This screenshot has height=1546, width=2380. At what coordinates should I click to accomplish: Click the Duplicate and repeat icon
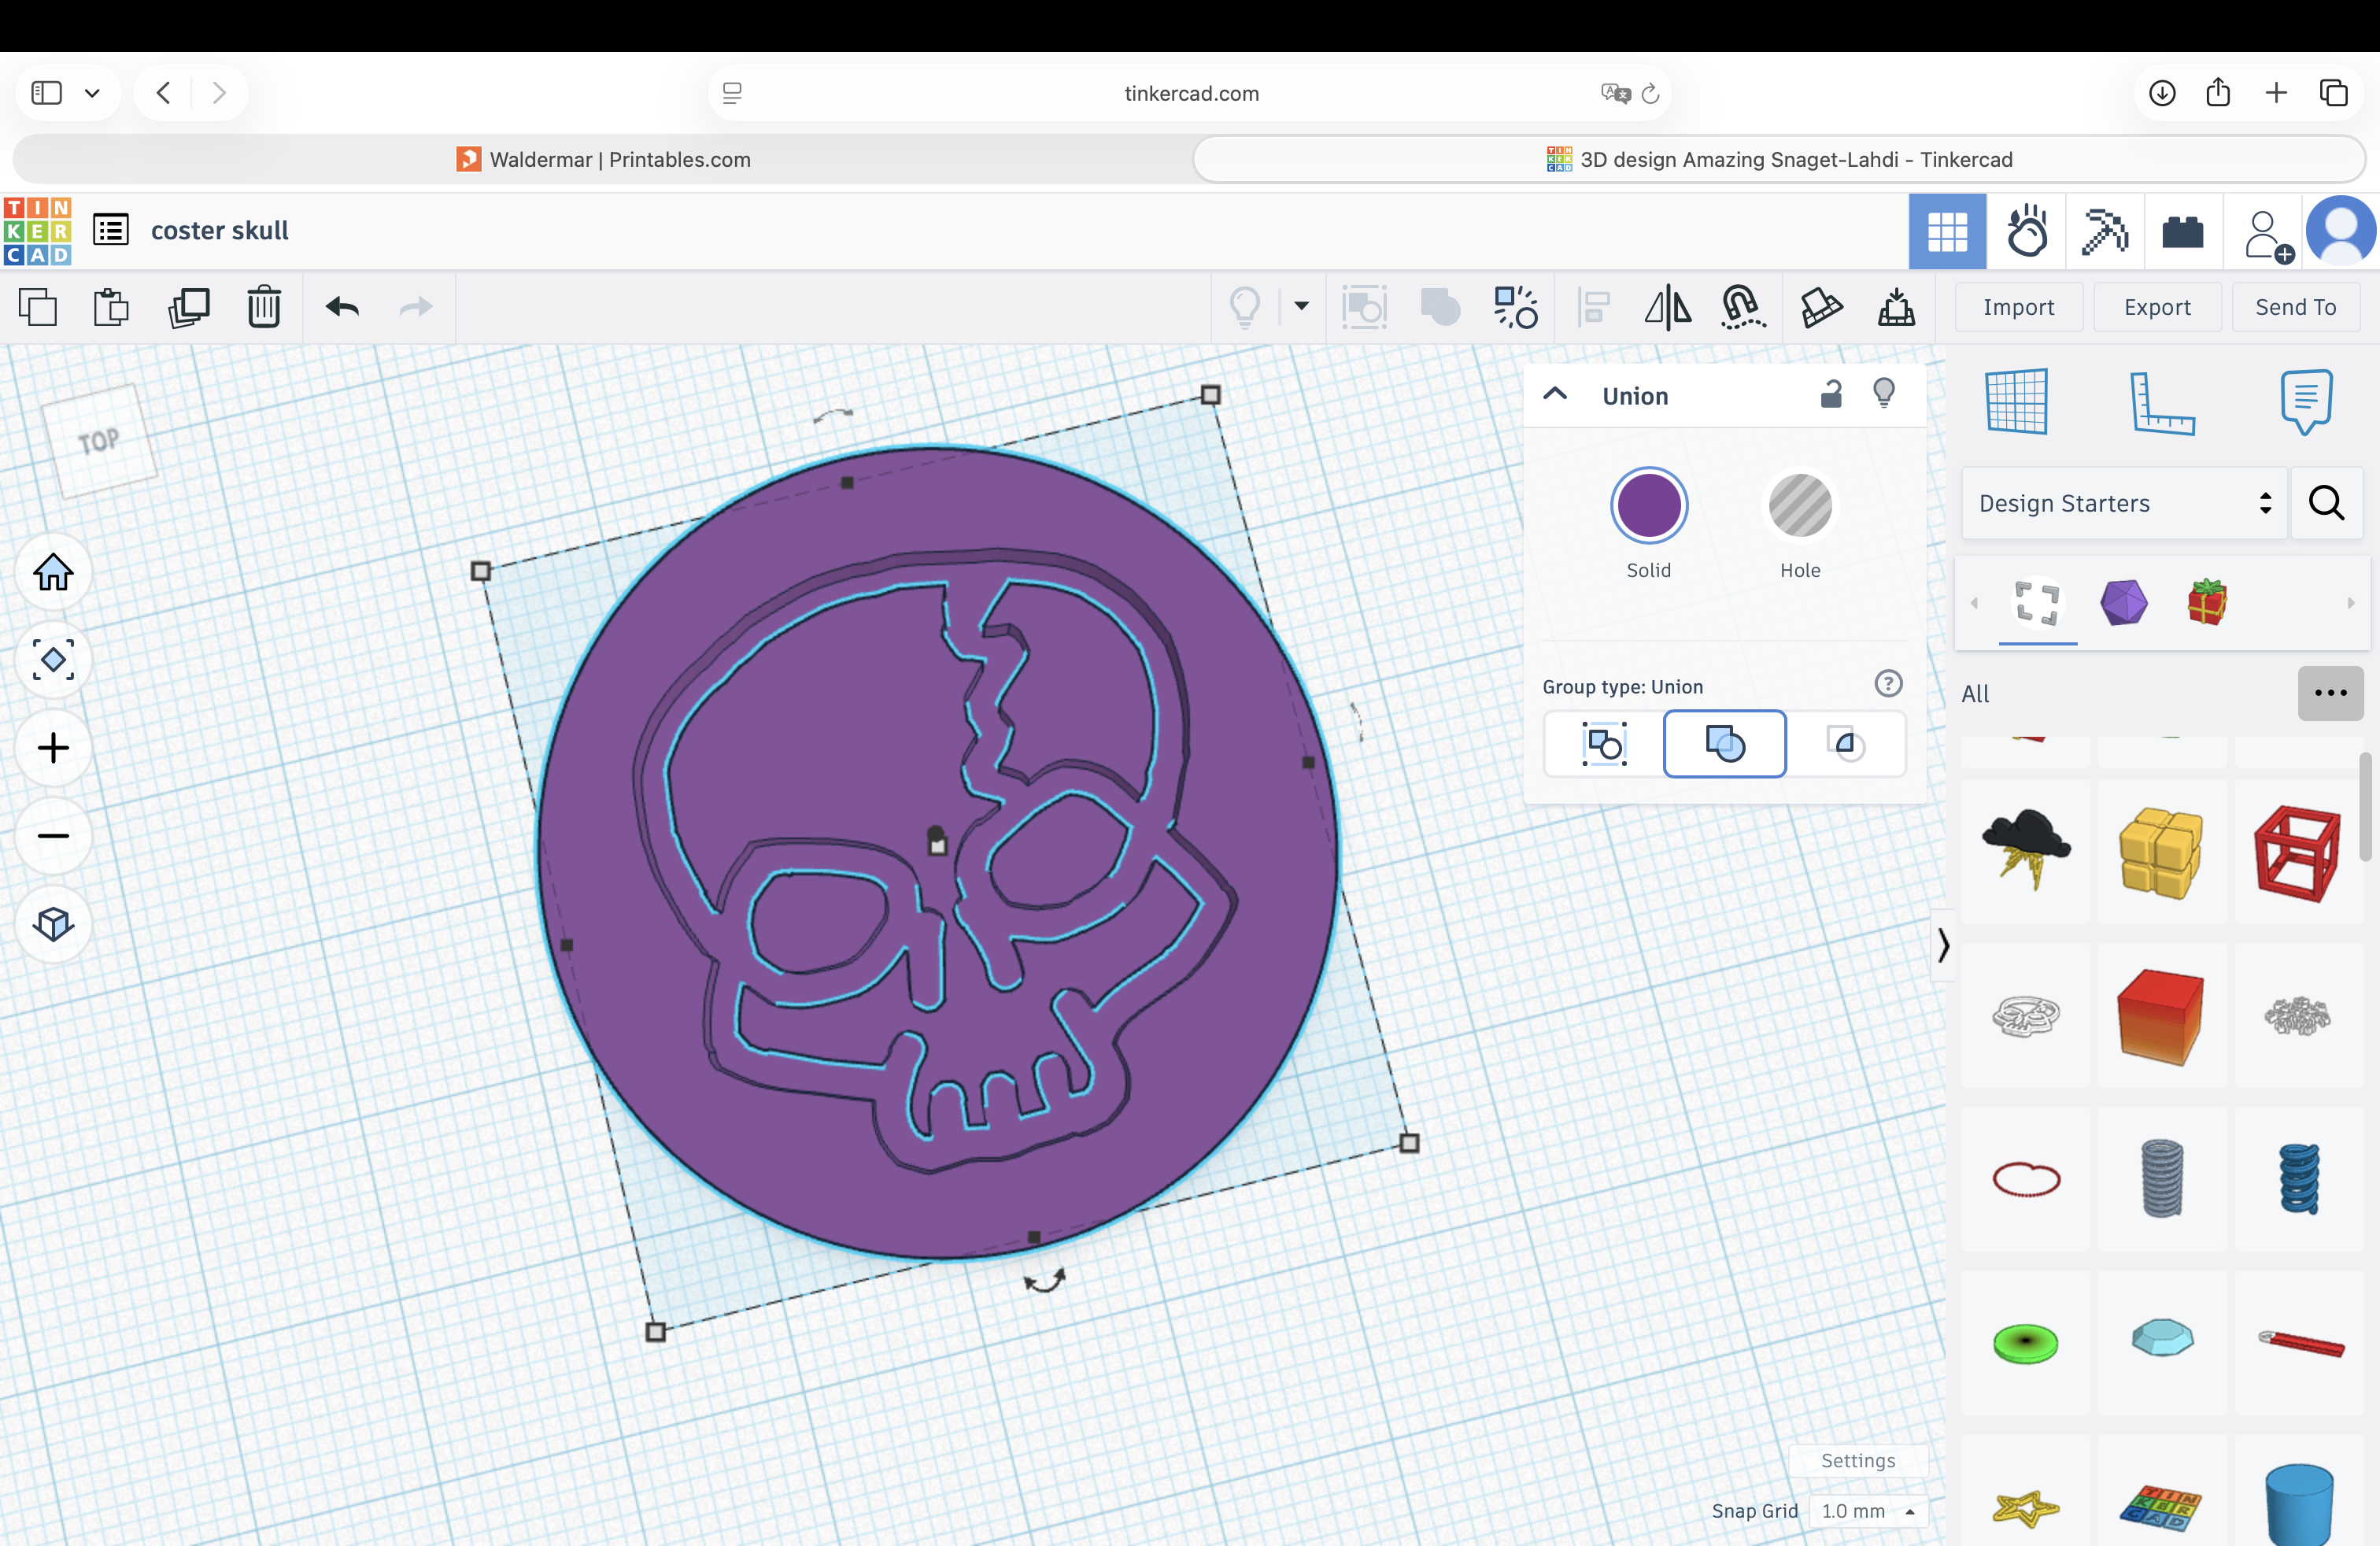point(188,307)
